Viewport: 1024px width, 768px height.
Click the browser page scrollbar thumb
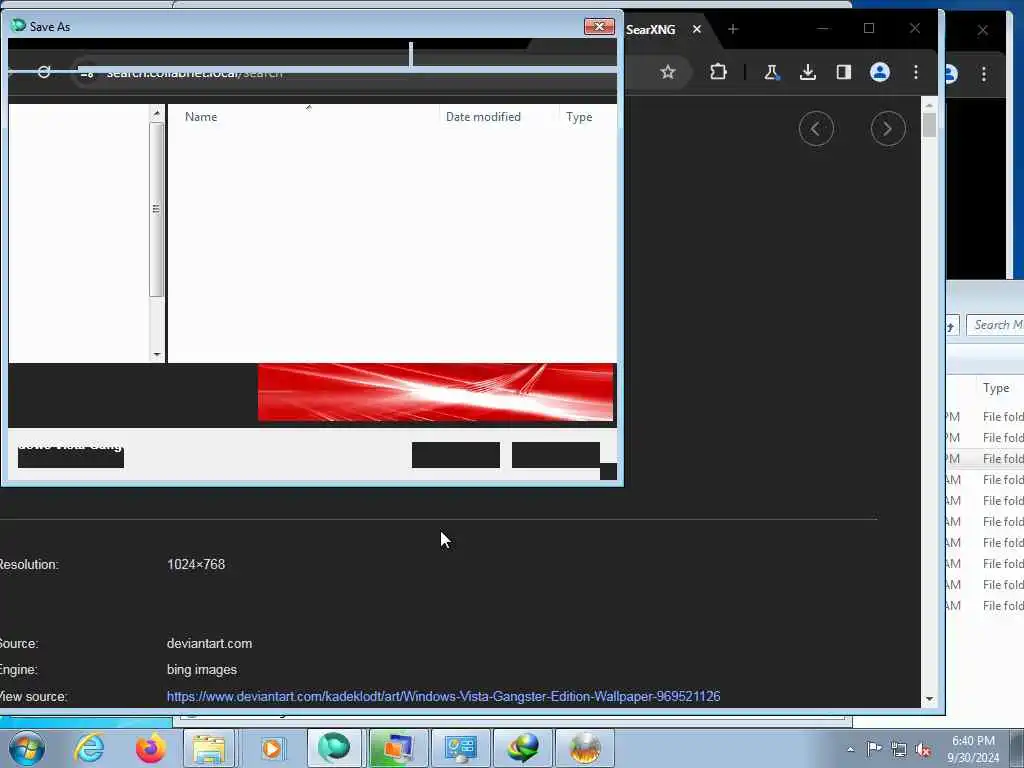[x=929, y=125]
